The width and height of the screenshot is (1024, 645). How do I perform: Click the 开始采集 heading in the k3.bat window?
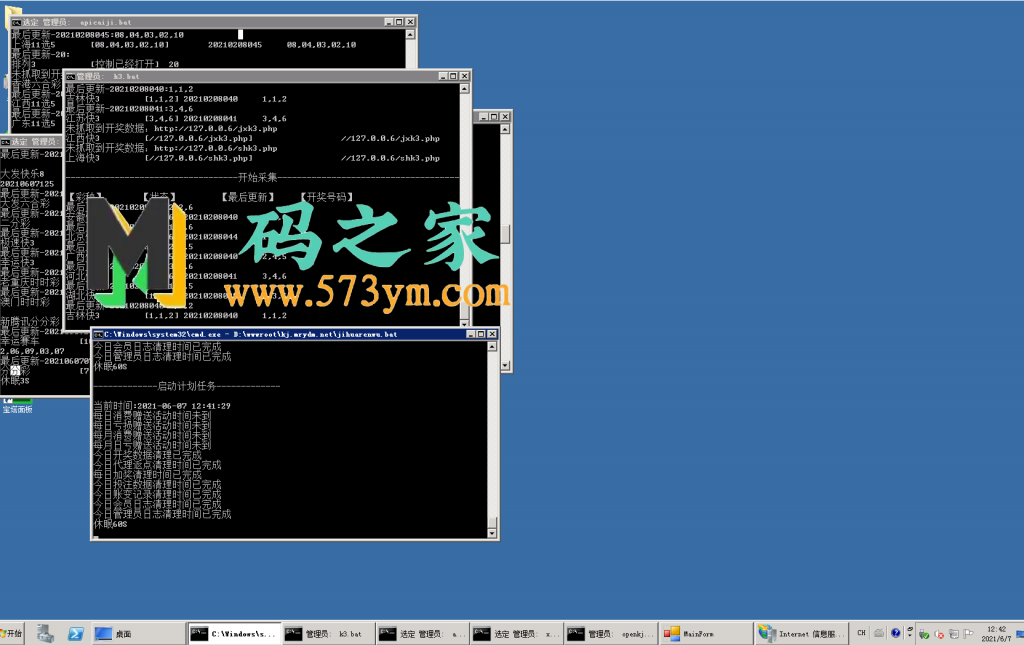258,178
